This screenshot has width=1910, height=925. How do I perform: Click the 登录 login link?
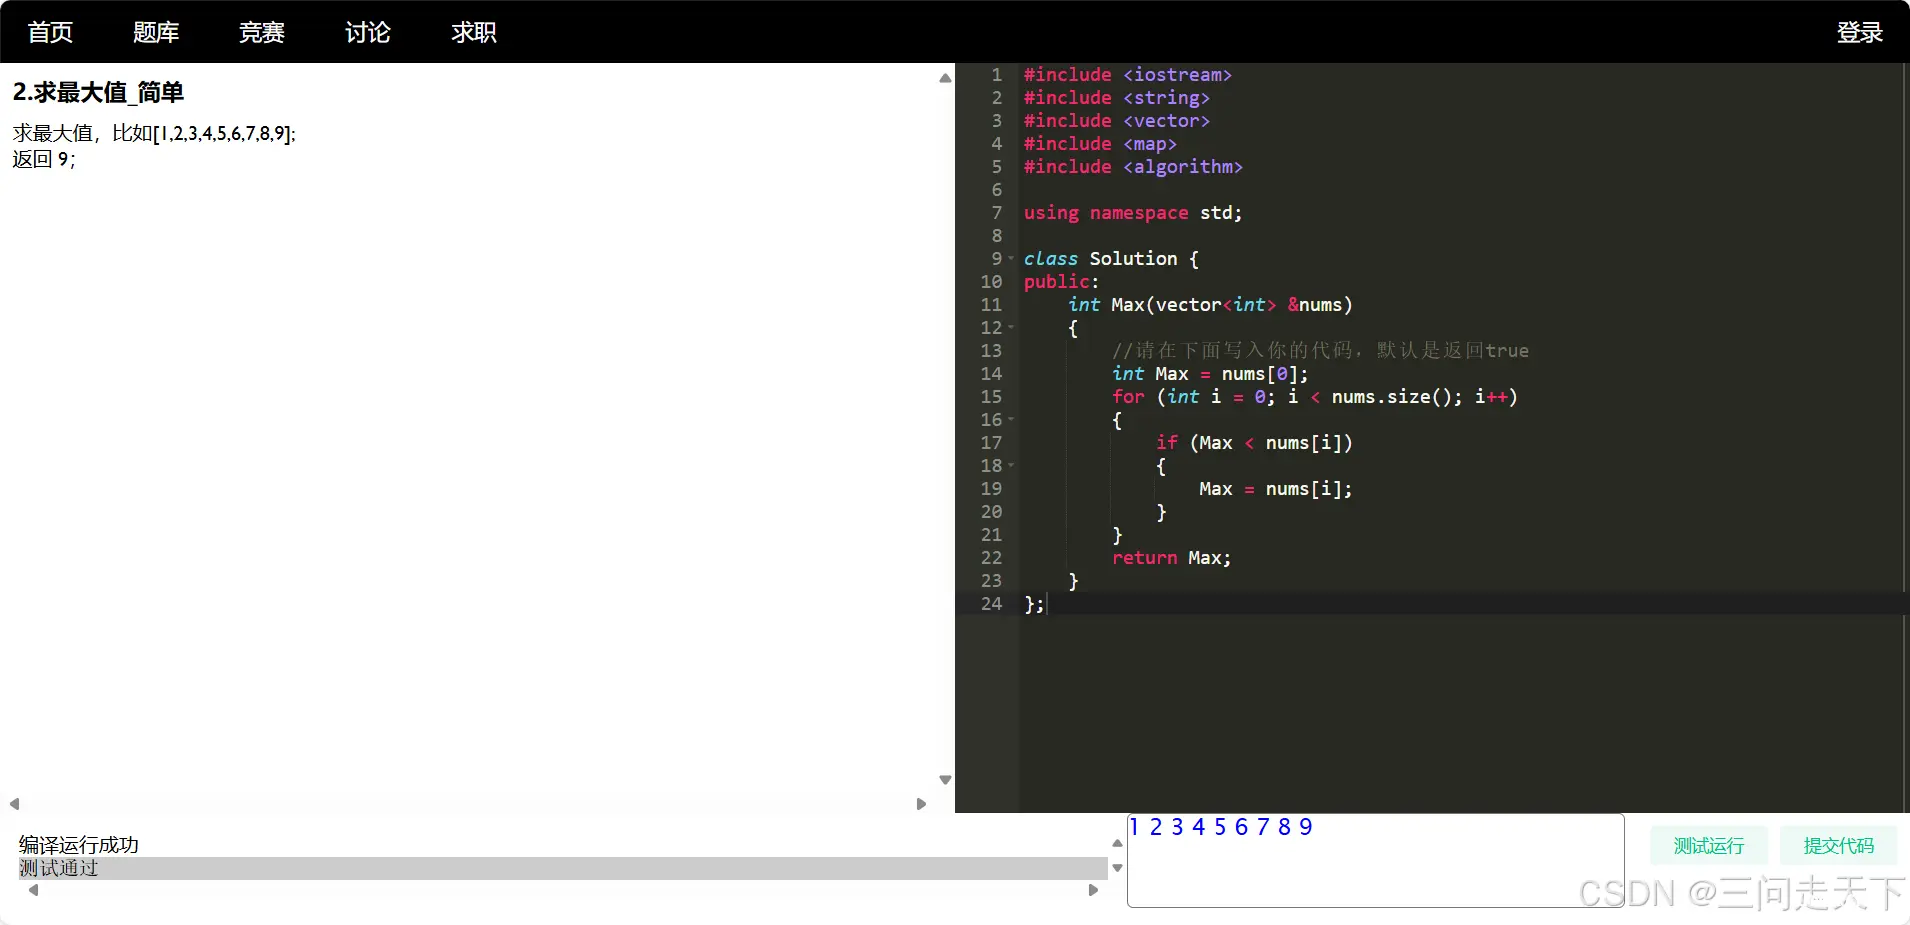[1860, 32]
